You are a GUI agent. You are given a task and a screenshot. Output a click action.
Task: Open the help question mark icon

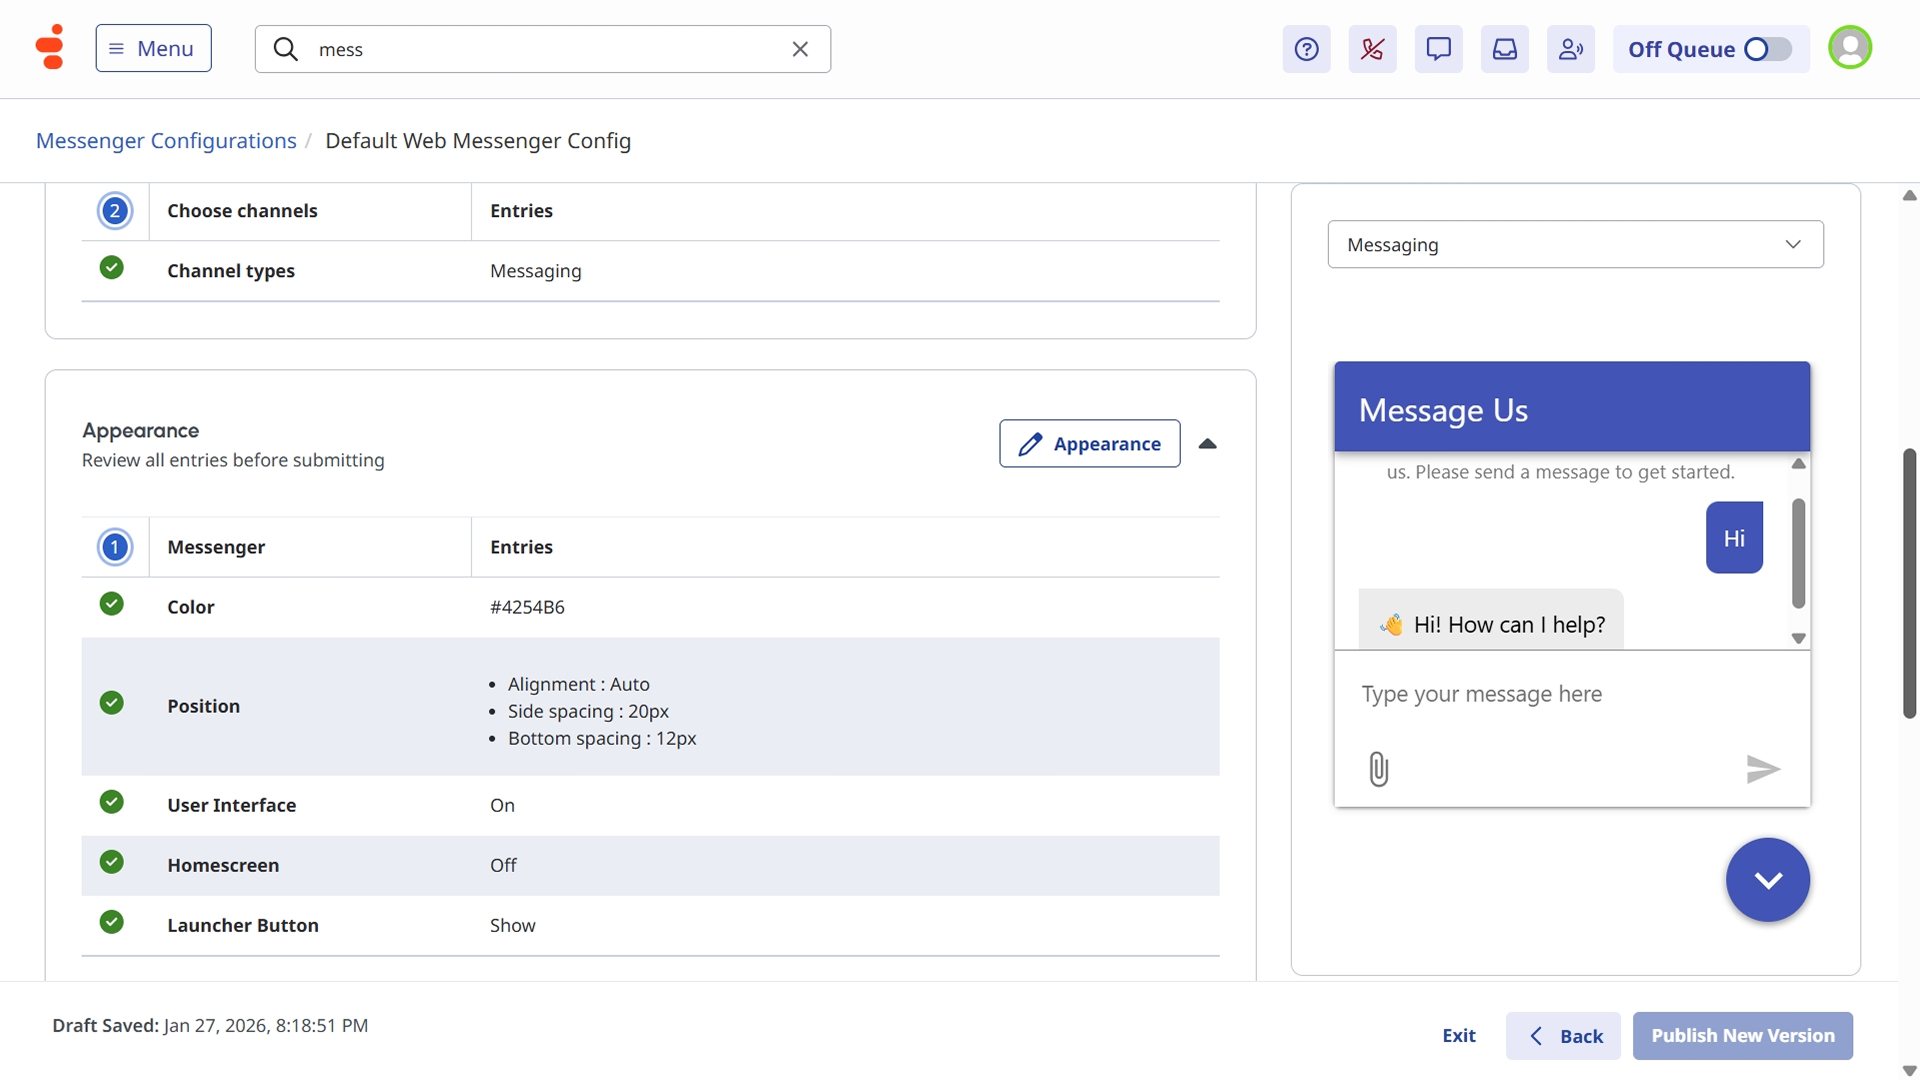coord(1306,49)
